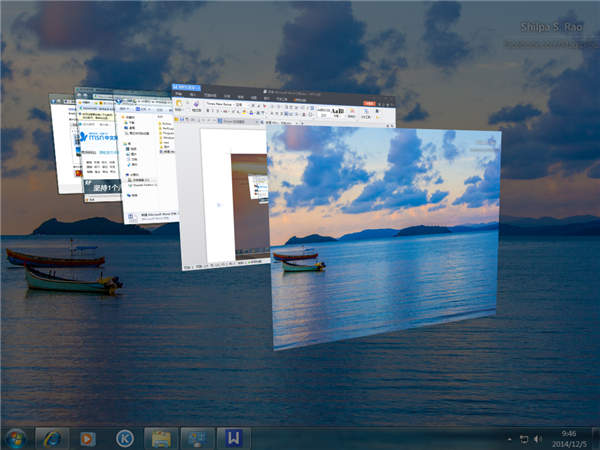
Task: Click the volume speaker tray icon
Action: [538, 439]
